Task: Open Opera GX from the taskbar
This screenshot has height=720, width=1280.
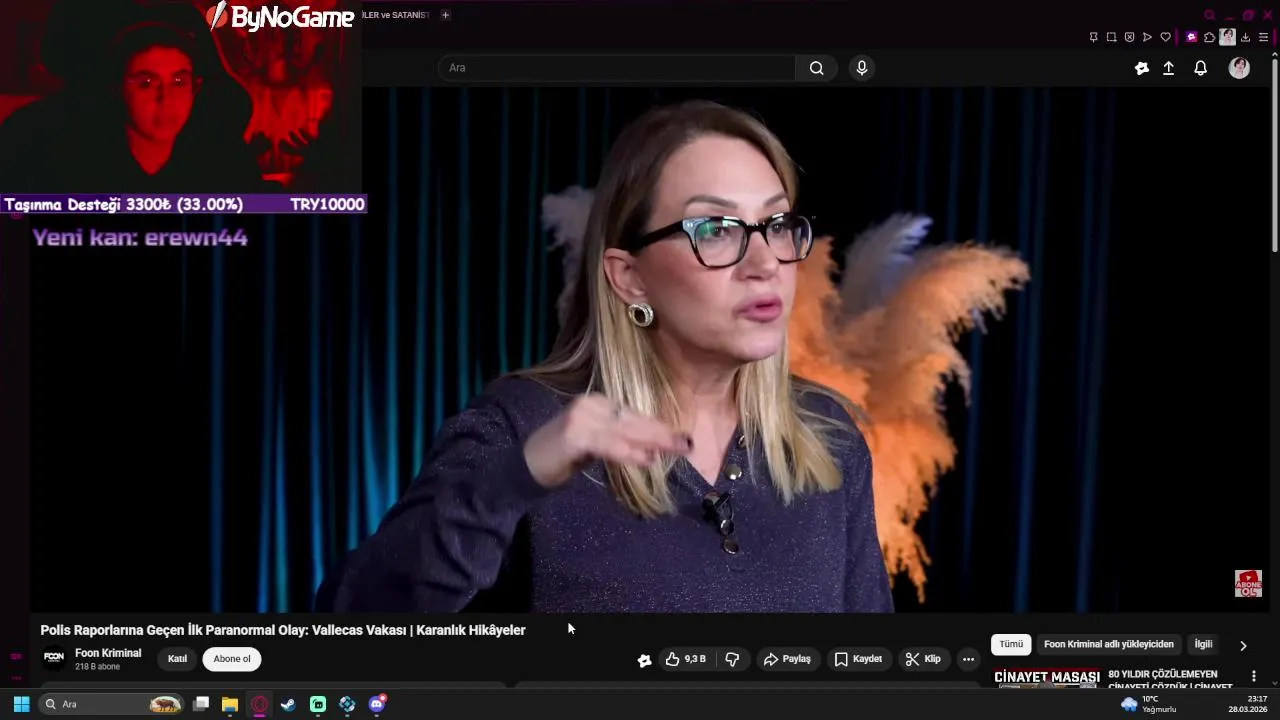Action: coord(259,704)
